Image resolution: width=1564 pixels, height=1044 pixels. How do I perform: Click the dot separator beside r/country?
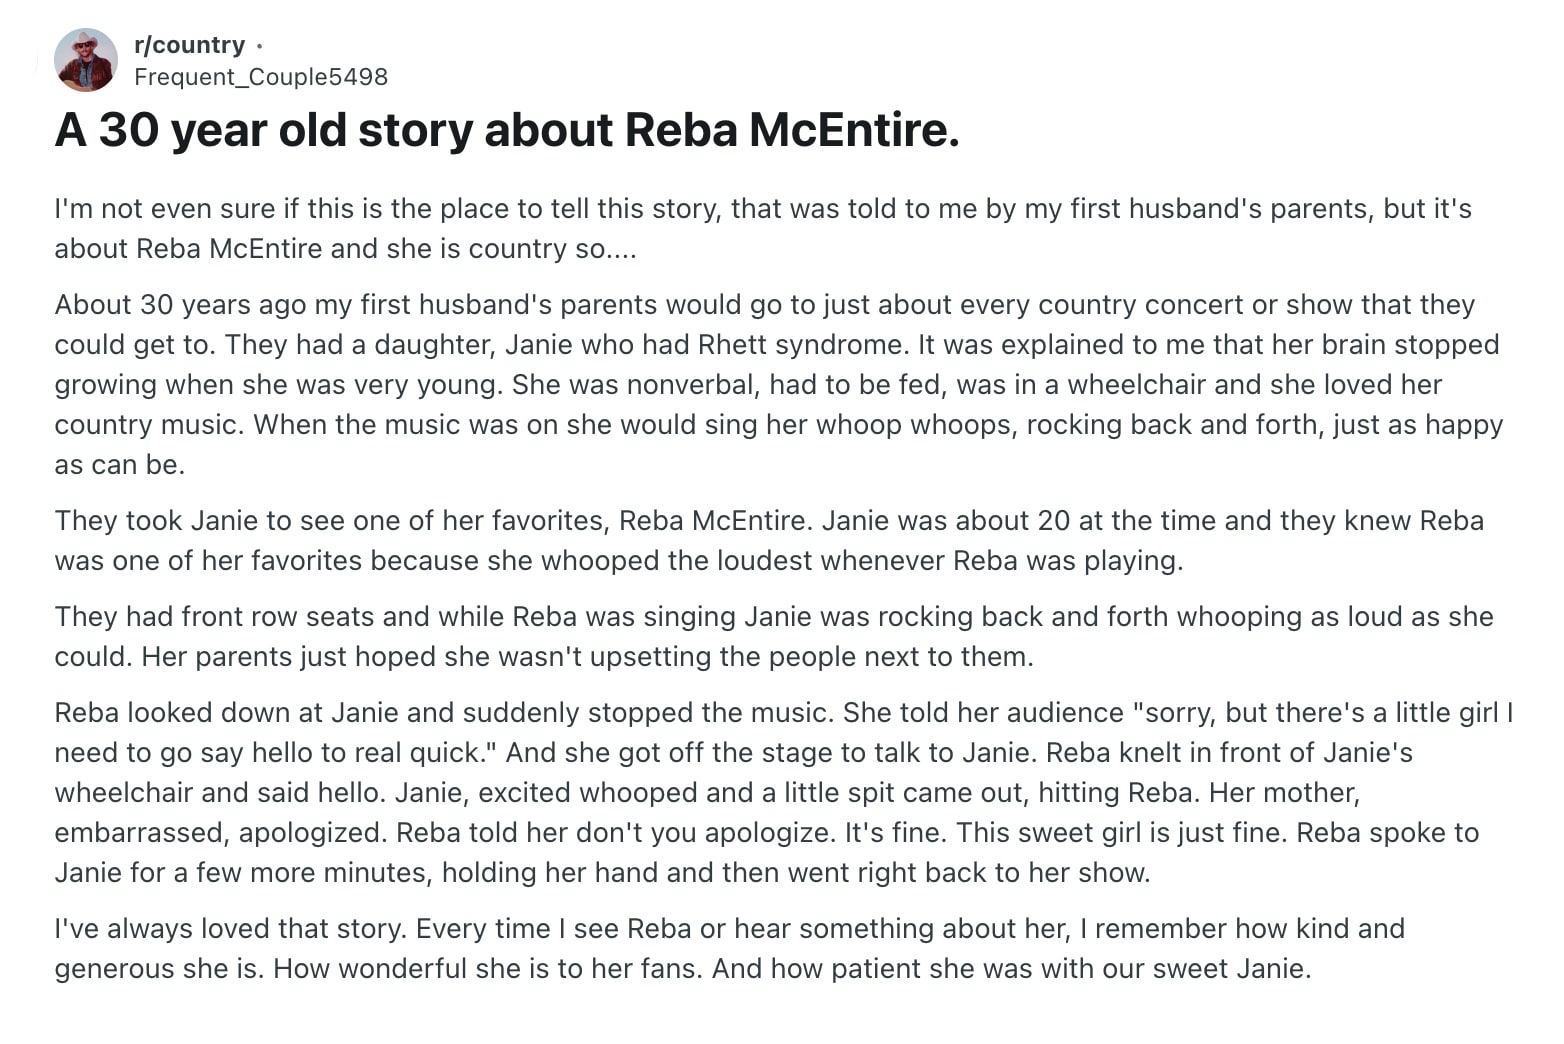259,46
